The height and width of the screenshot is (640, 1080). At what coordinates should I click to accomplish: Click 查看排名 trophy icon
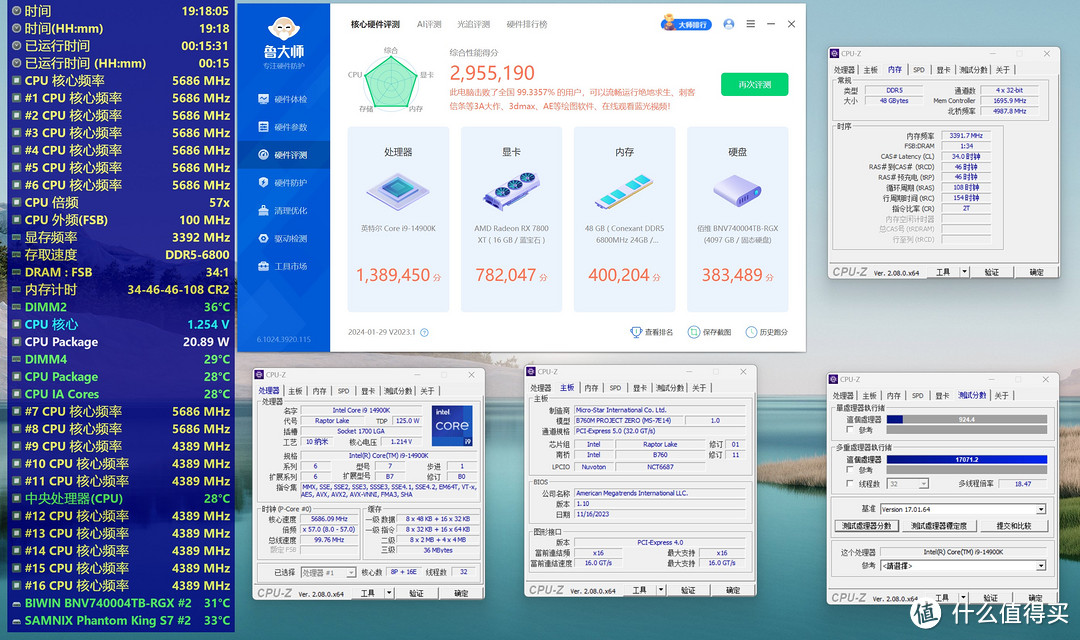[x=636, y=332]
